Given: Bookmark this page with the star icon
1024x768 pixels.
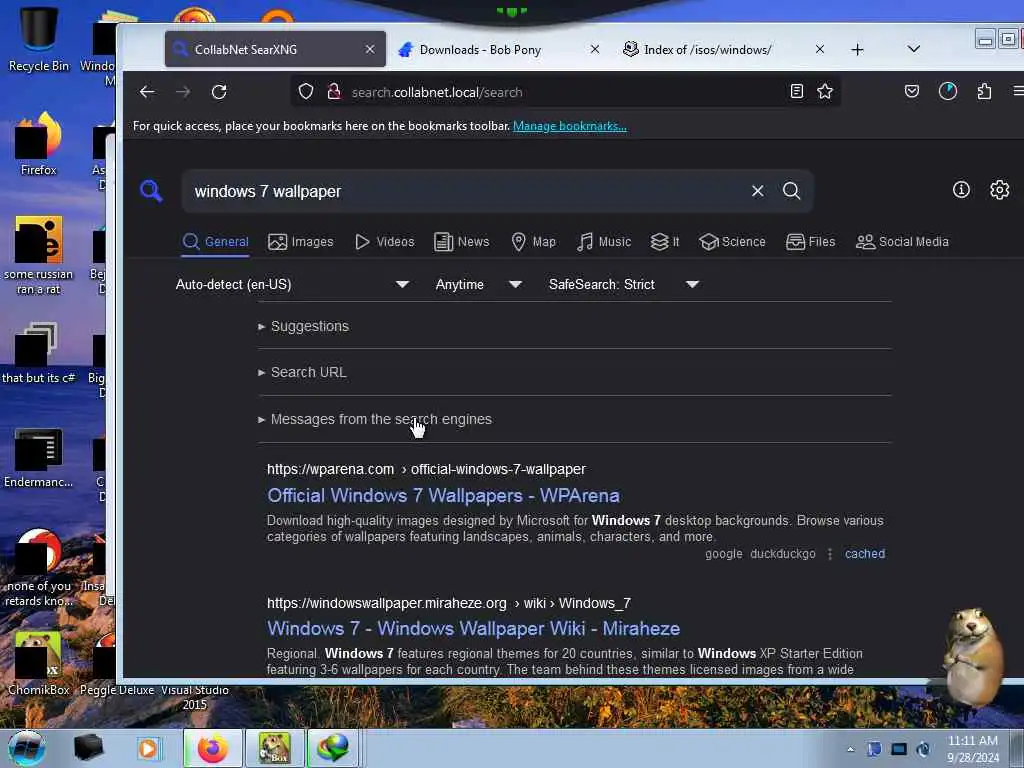Looking at the screenshot, I should tap(825, 91).
